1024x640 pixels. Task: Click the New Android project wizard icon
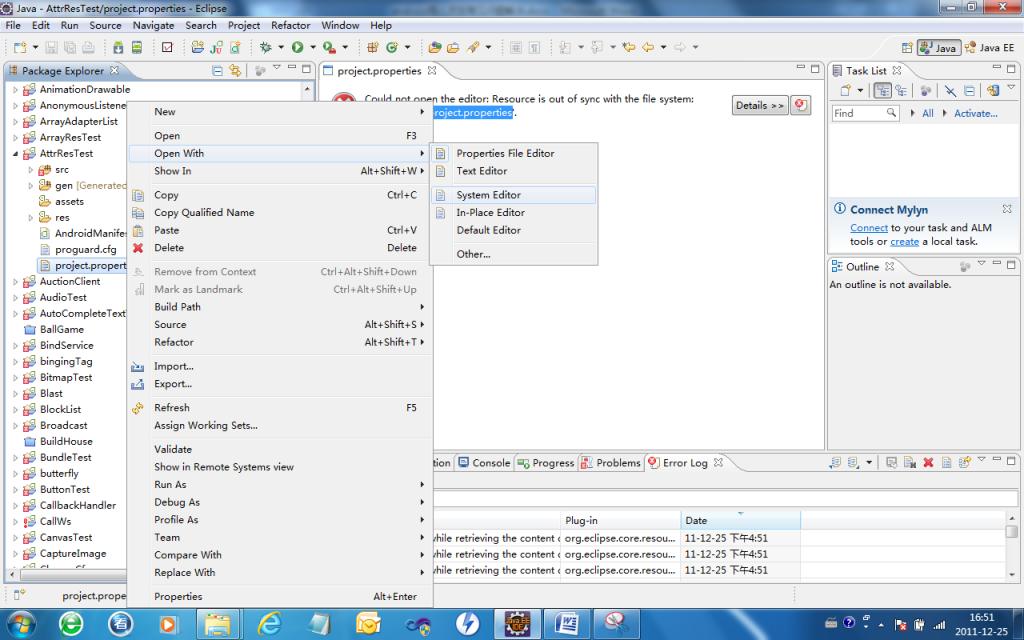(198, 47)
